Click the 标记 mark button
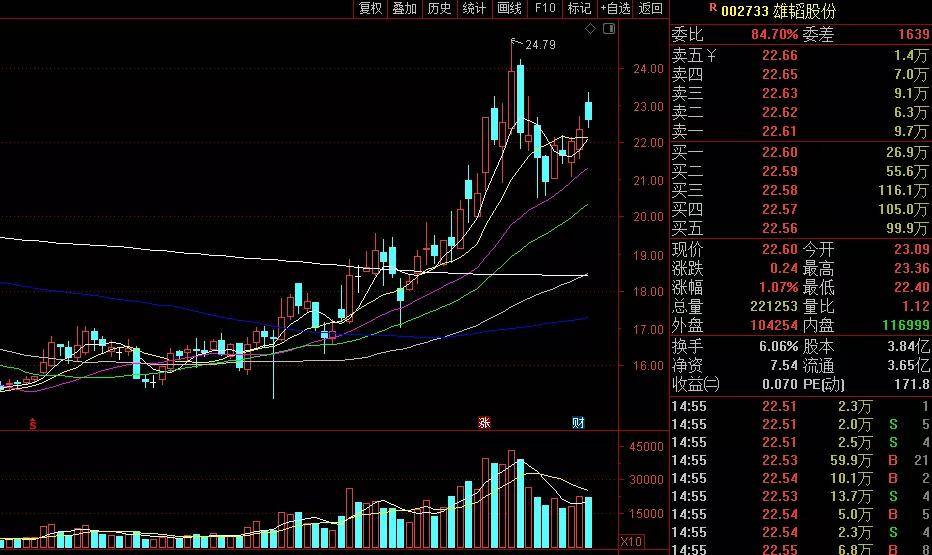 tap(579, 8)
